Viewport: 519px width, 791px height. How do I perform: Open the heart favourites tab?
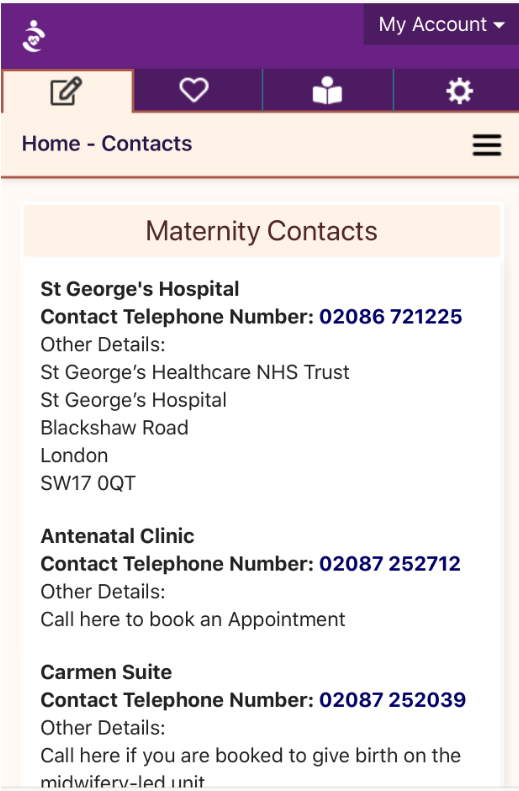194,90
